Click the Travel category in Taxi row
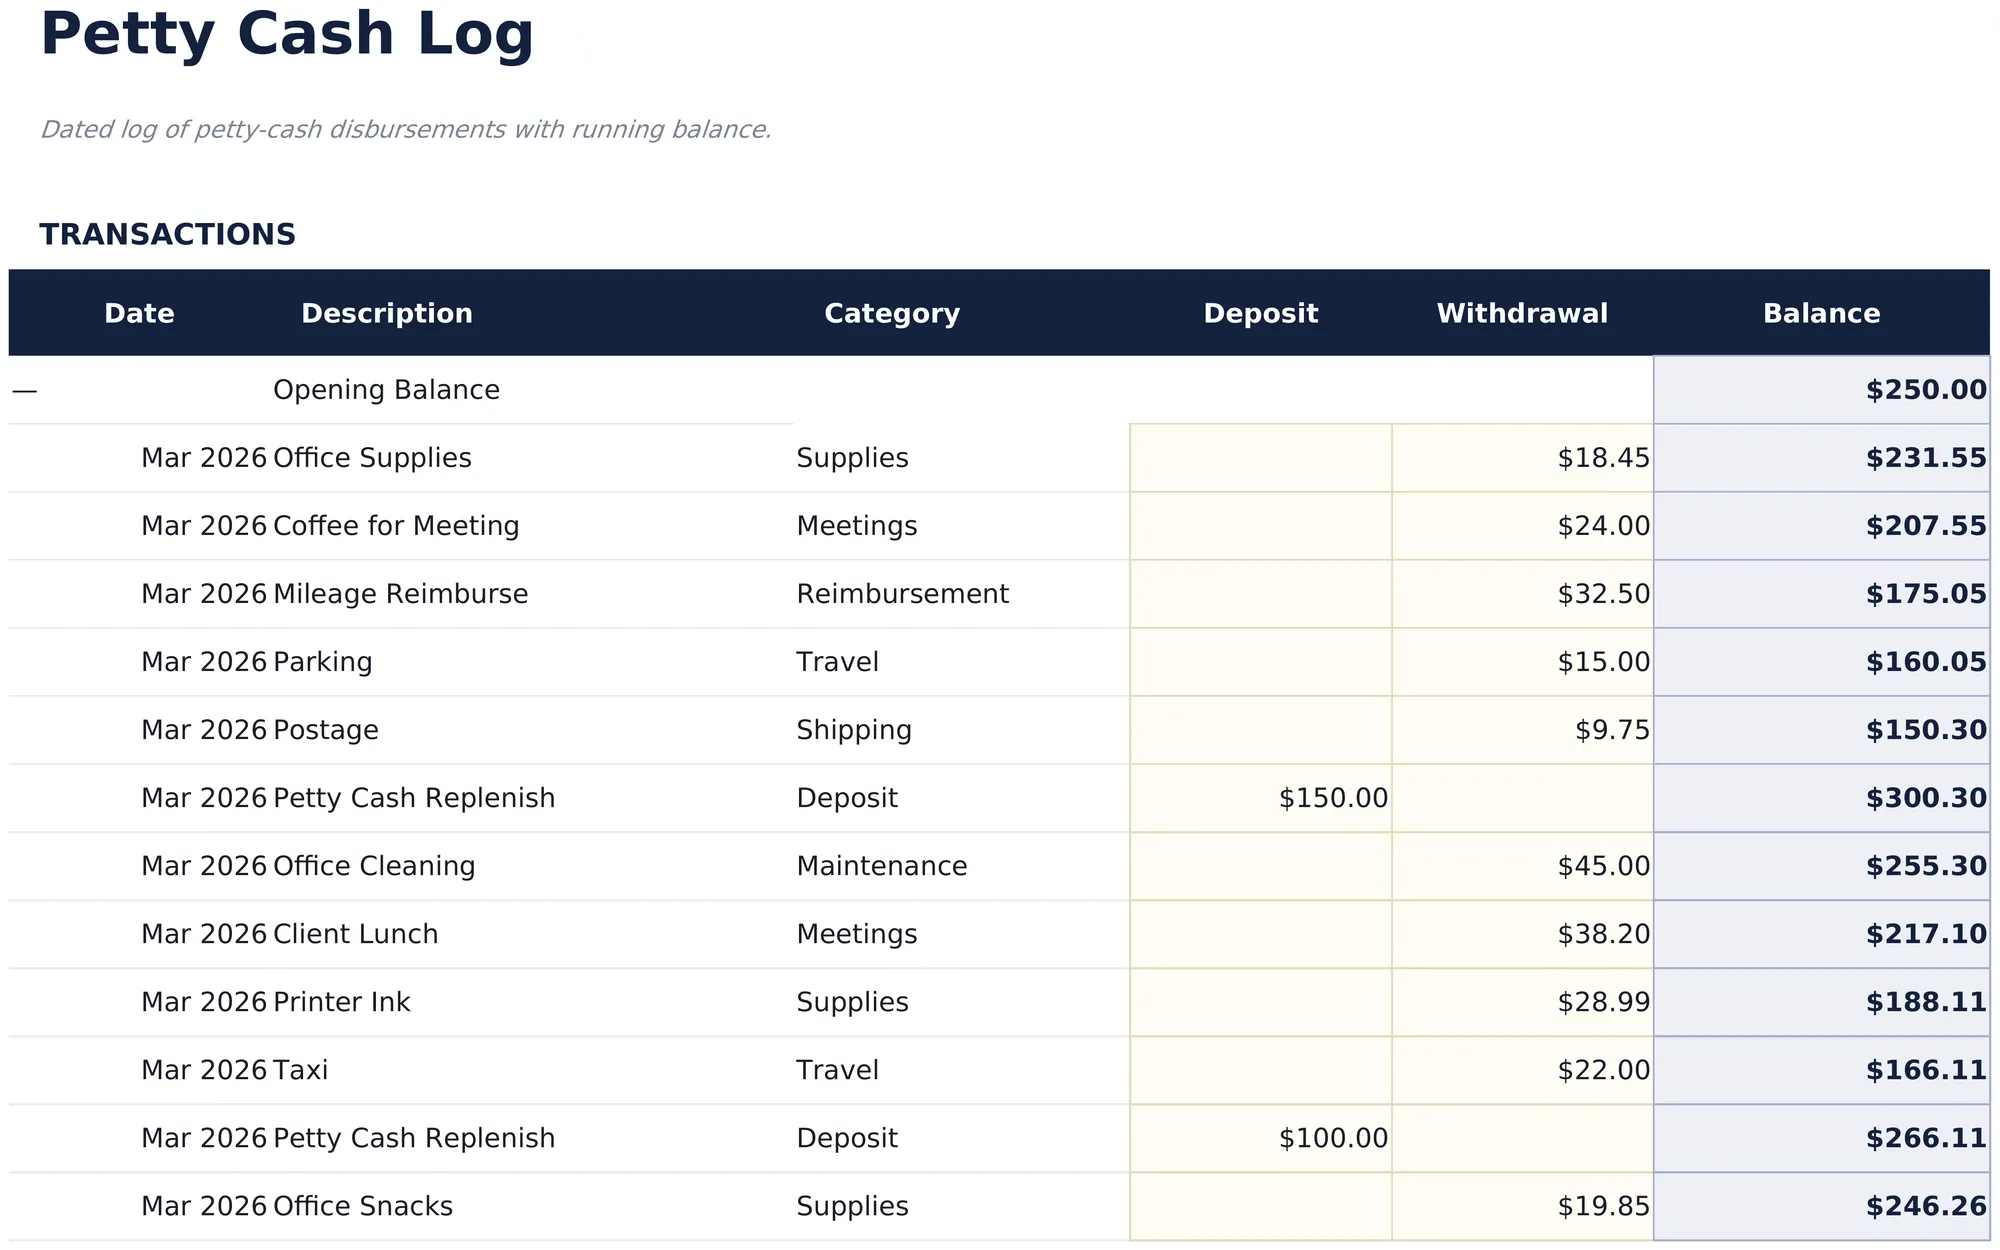The image size is (2000, 1250). (x=962, y=1070)
